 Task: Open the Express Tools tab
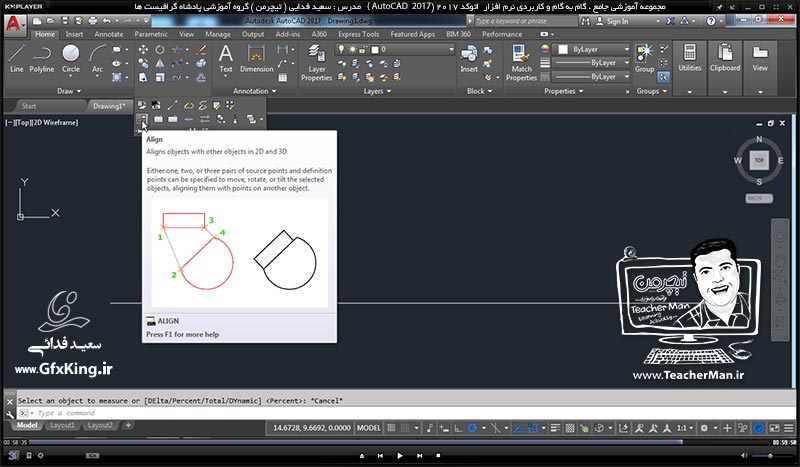[358, 34]
